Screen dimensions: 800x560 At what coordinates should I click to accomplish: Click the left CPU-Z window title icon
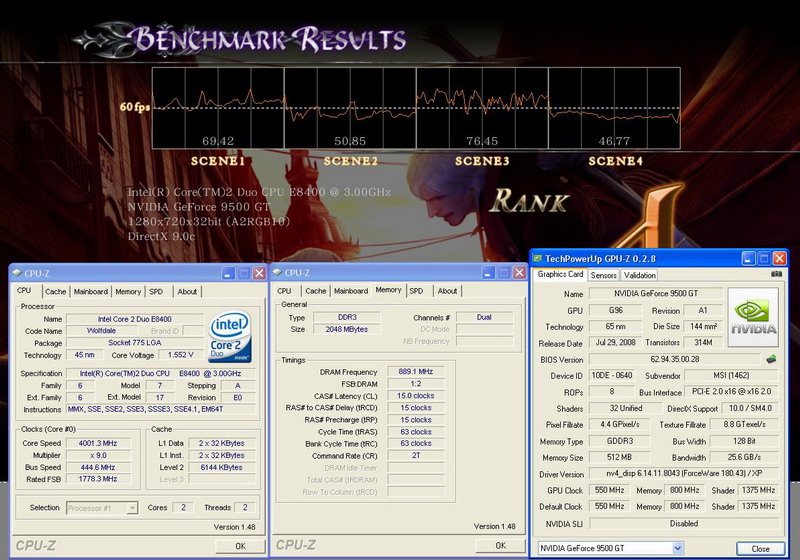pos(17,273)
